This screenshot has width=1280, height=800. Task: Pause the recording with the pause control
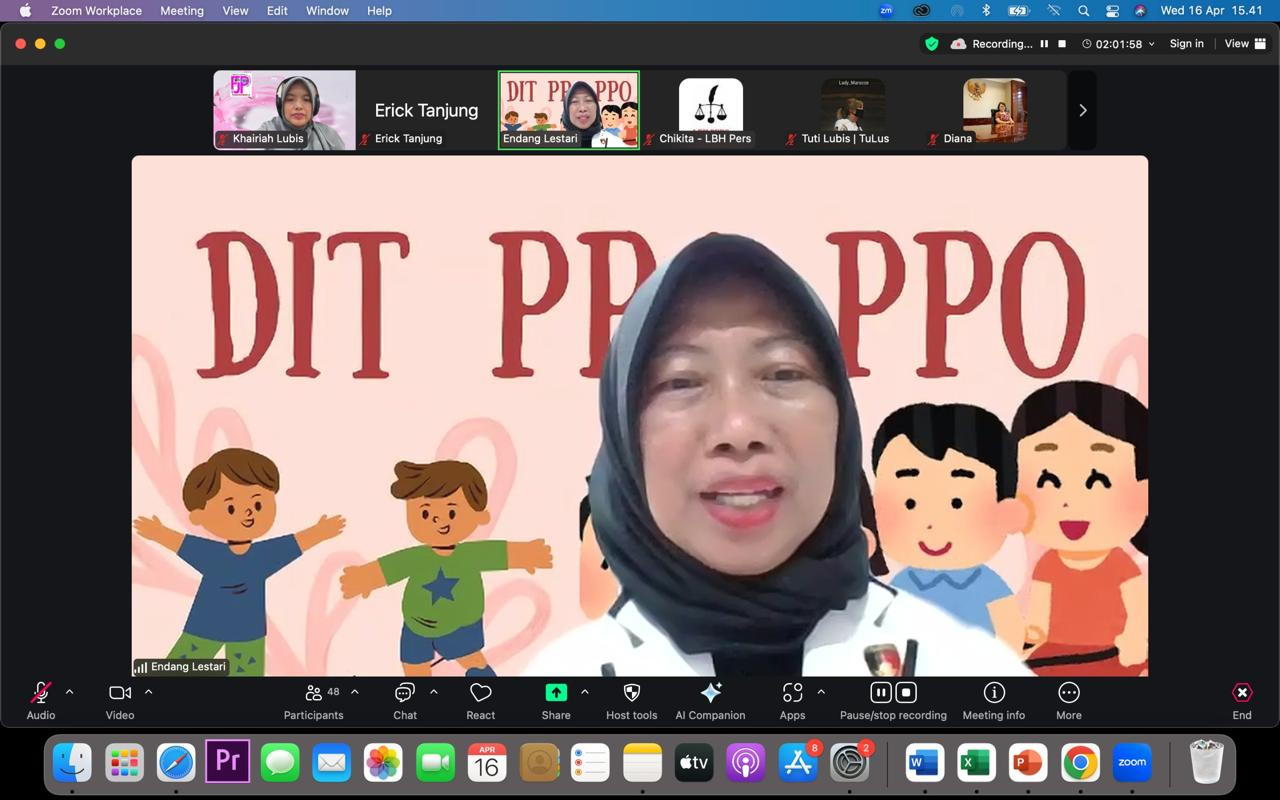pyautogui.click(x=880, y=691)
